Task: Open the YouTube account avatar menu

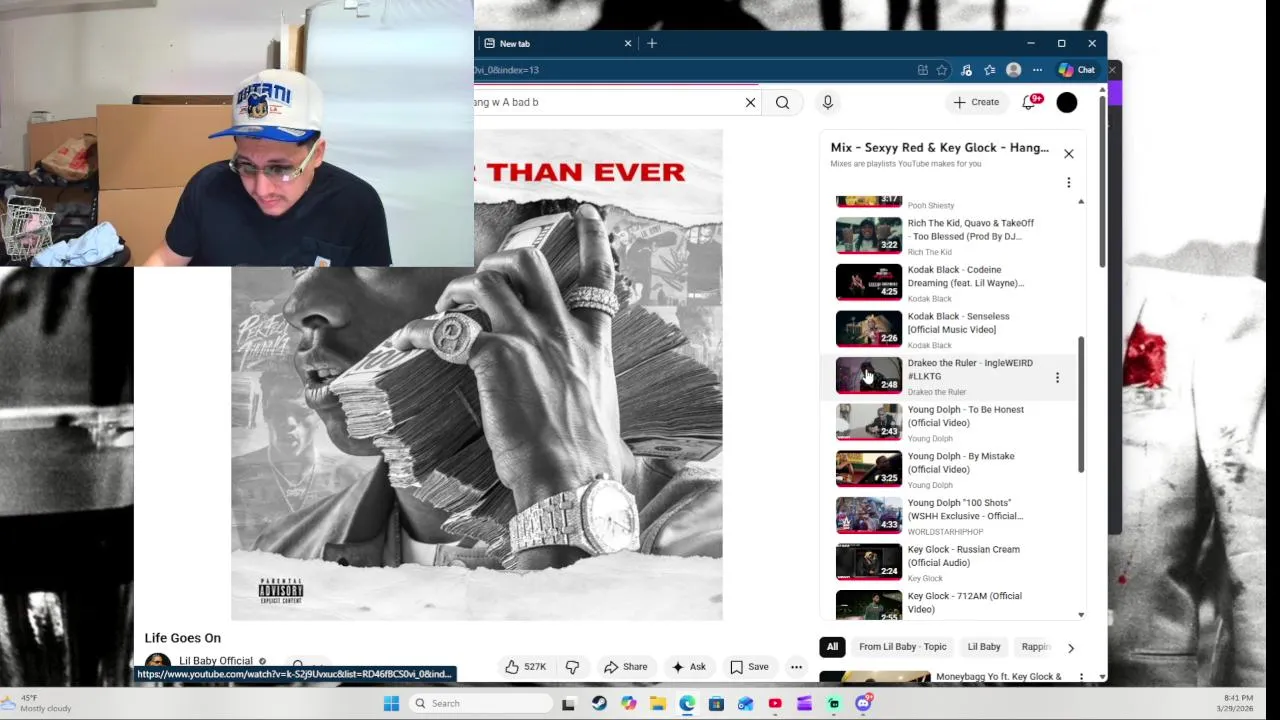Action: point(1067,102)
